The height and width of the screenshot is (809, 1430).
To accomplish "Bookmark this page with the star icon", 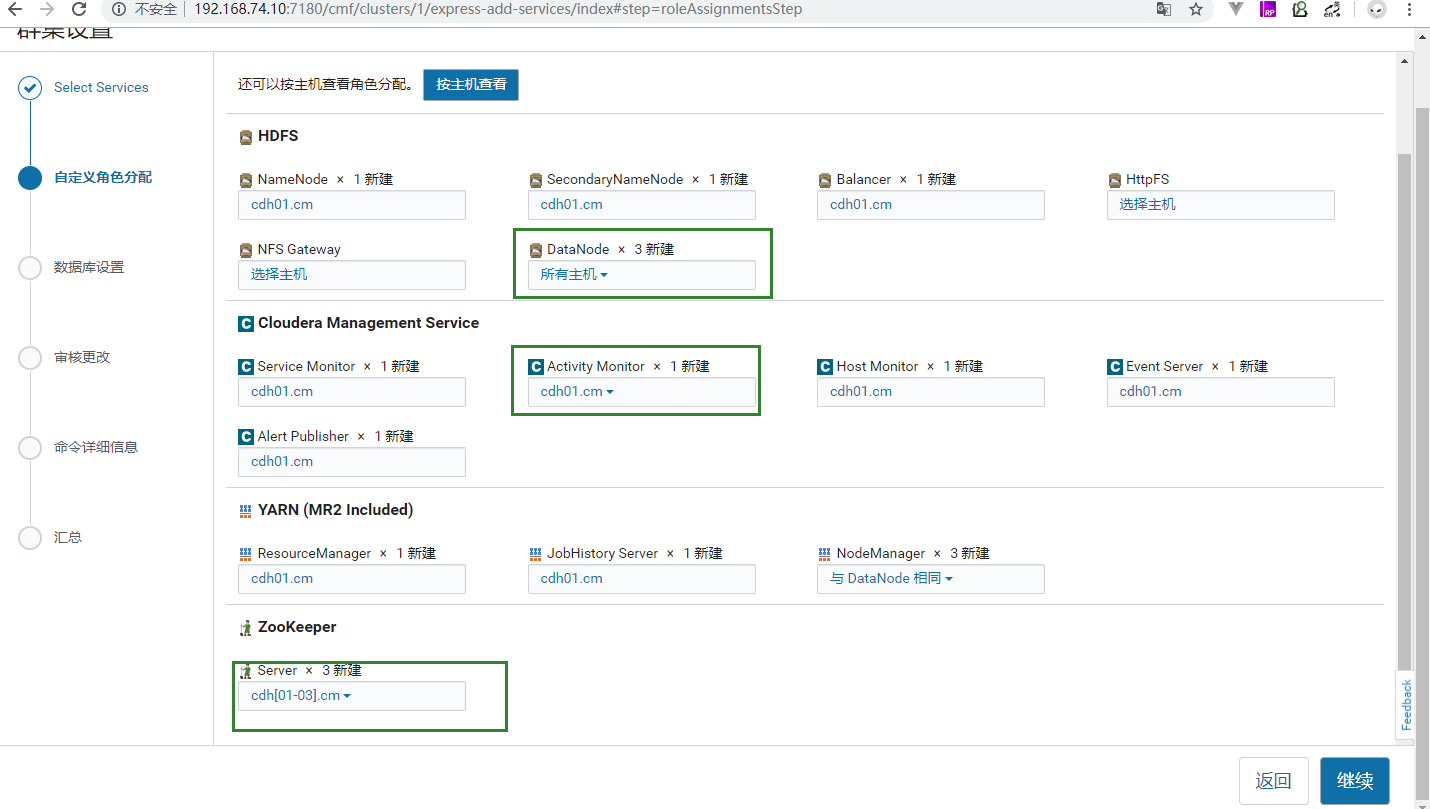I will pos(1196,9).
